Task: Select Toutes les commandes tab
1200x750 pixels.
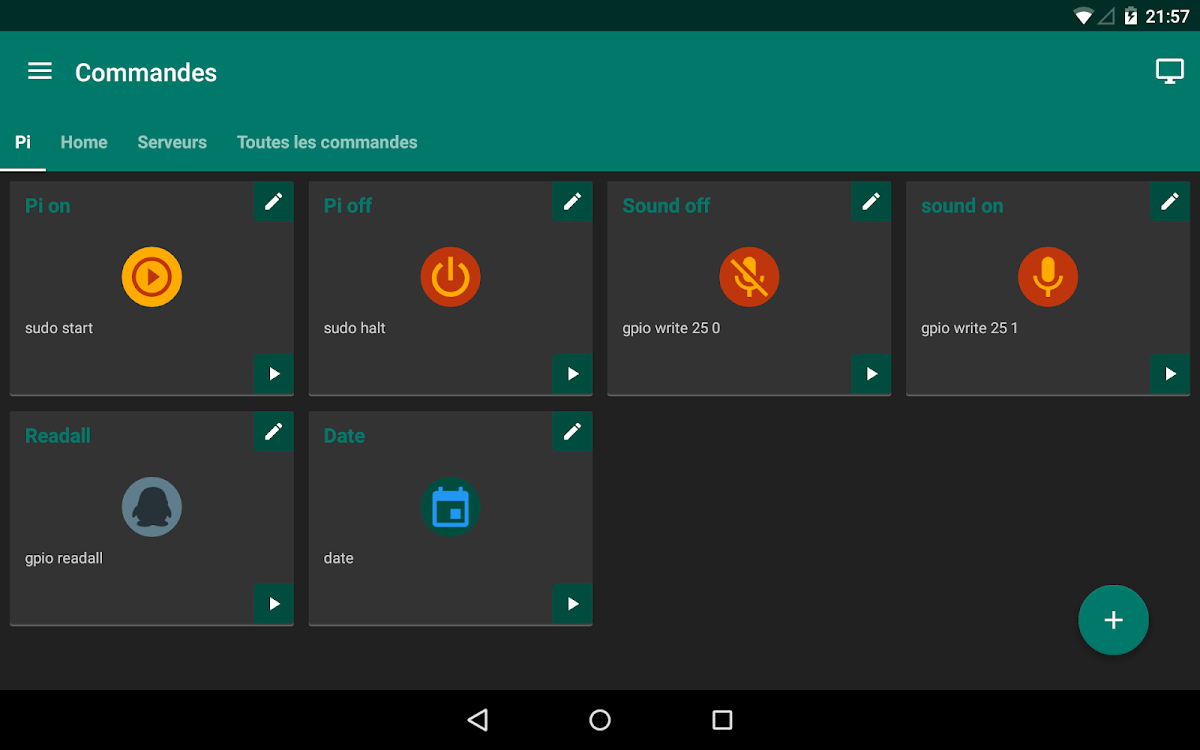Action: click(327, 142)
